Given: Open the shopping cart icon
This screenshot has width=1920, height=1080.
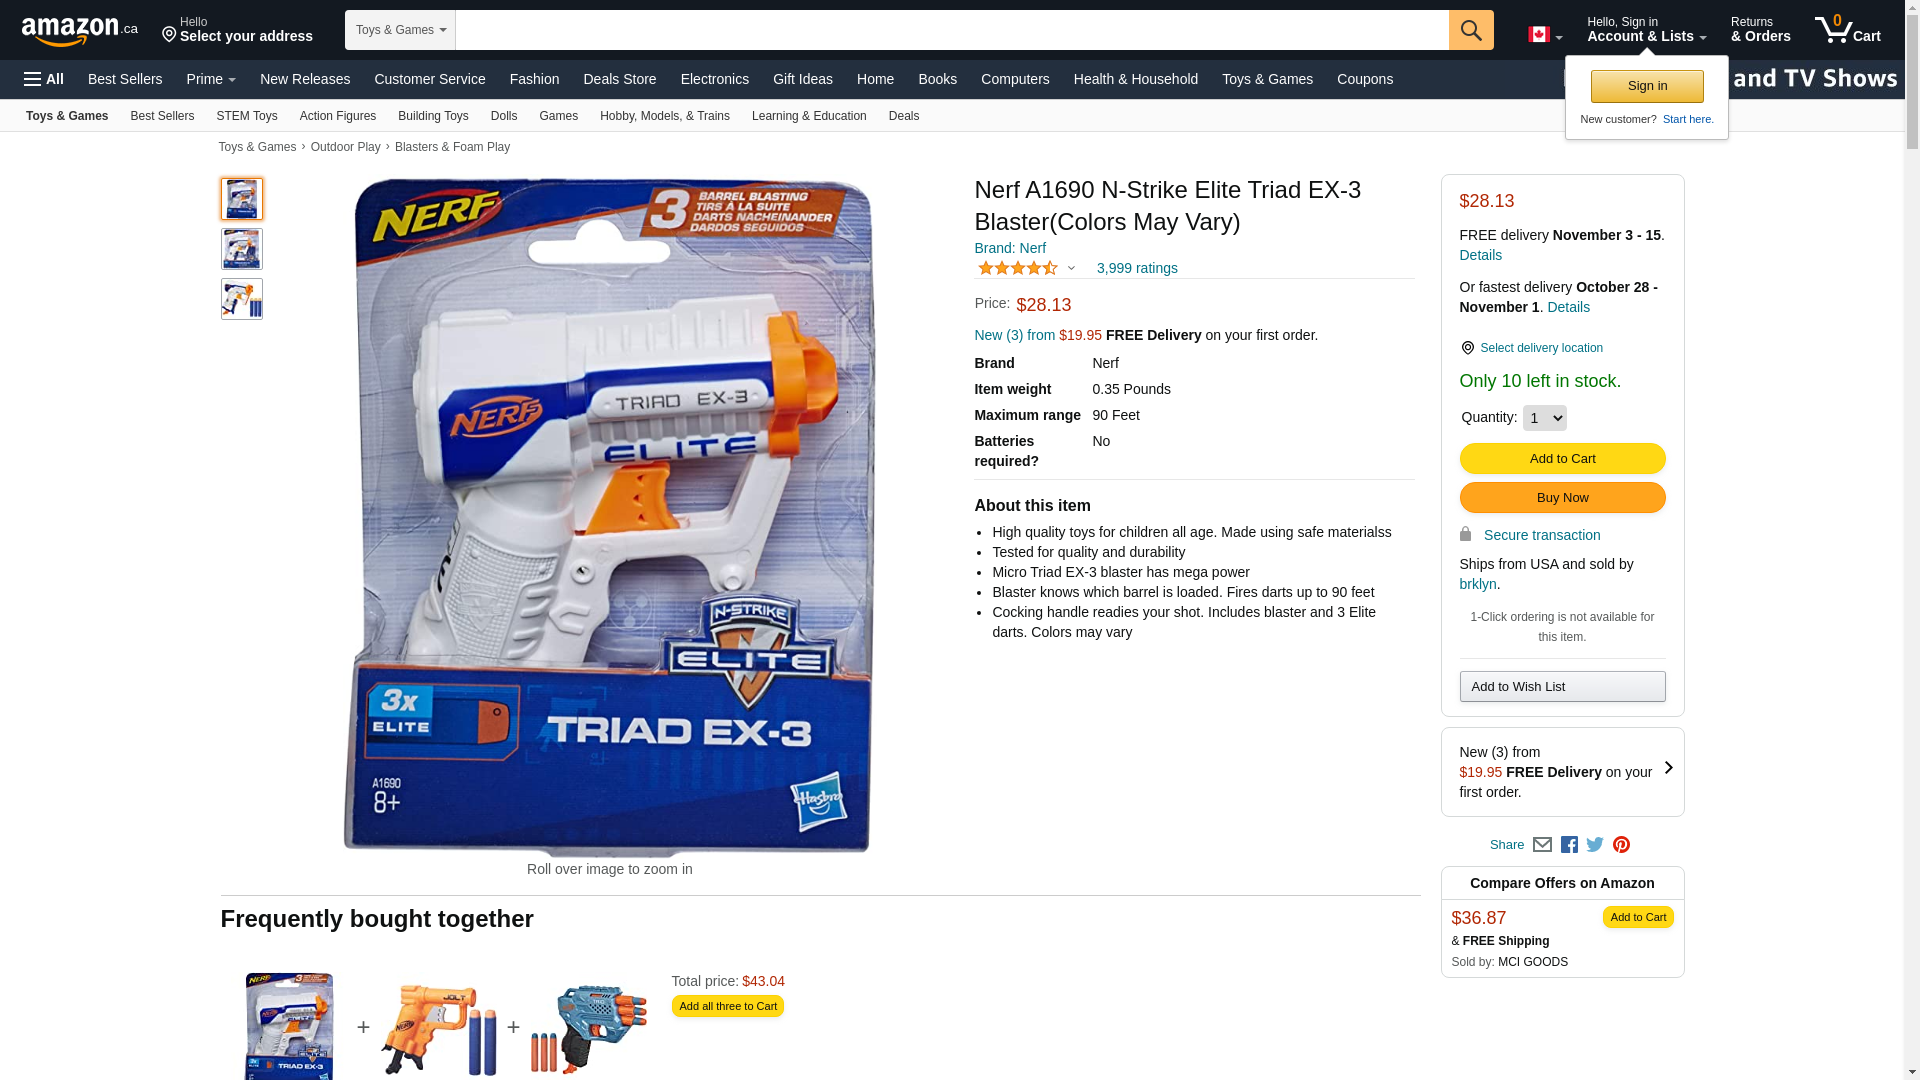Looking at the screenshot, I should point(1847,30).
